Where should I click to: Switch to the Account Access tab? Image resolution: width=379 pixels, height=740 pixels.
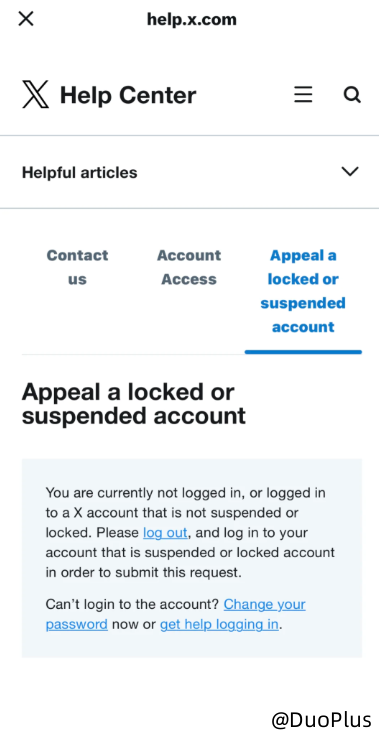(x=189, y=267)
